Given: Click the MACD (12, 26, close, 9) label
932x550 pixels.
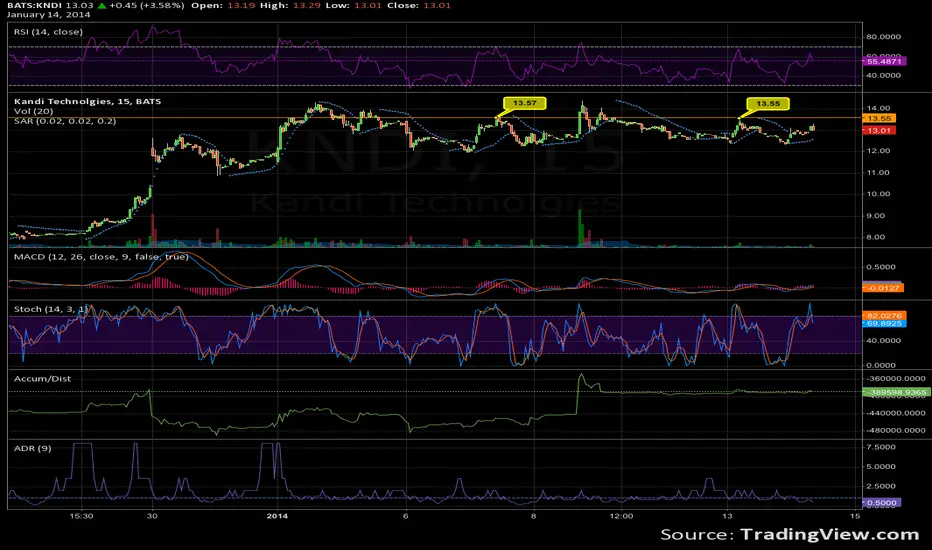Looking at the screenshot, I should [x=101, y=257].
